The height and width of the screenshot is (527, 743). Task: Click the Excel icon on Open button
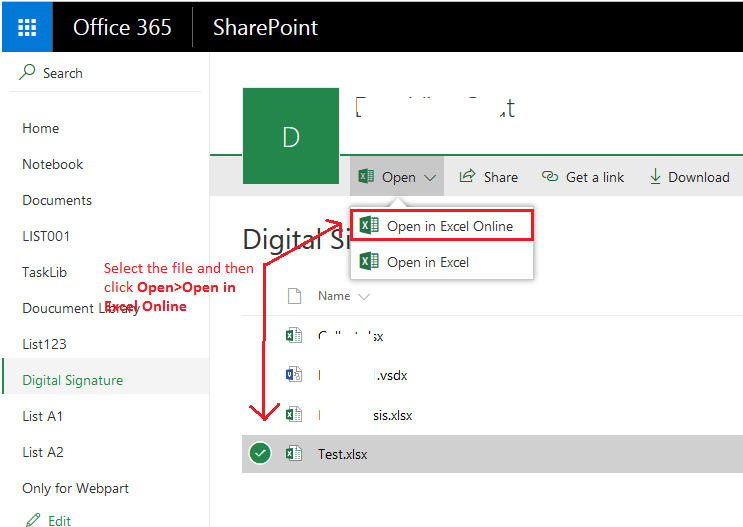click(366, 176)
